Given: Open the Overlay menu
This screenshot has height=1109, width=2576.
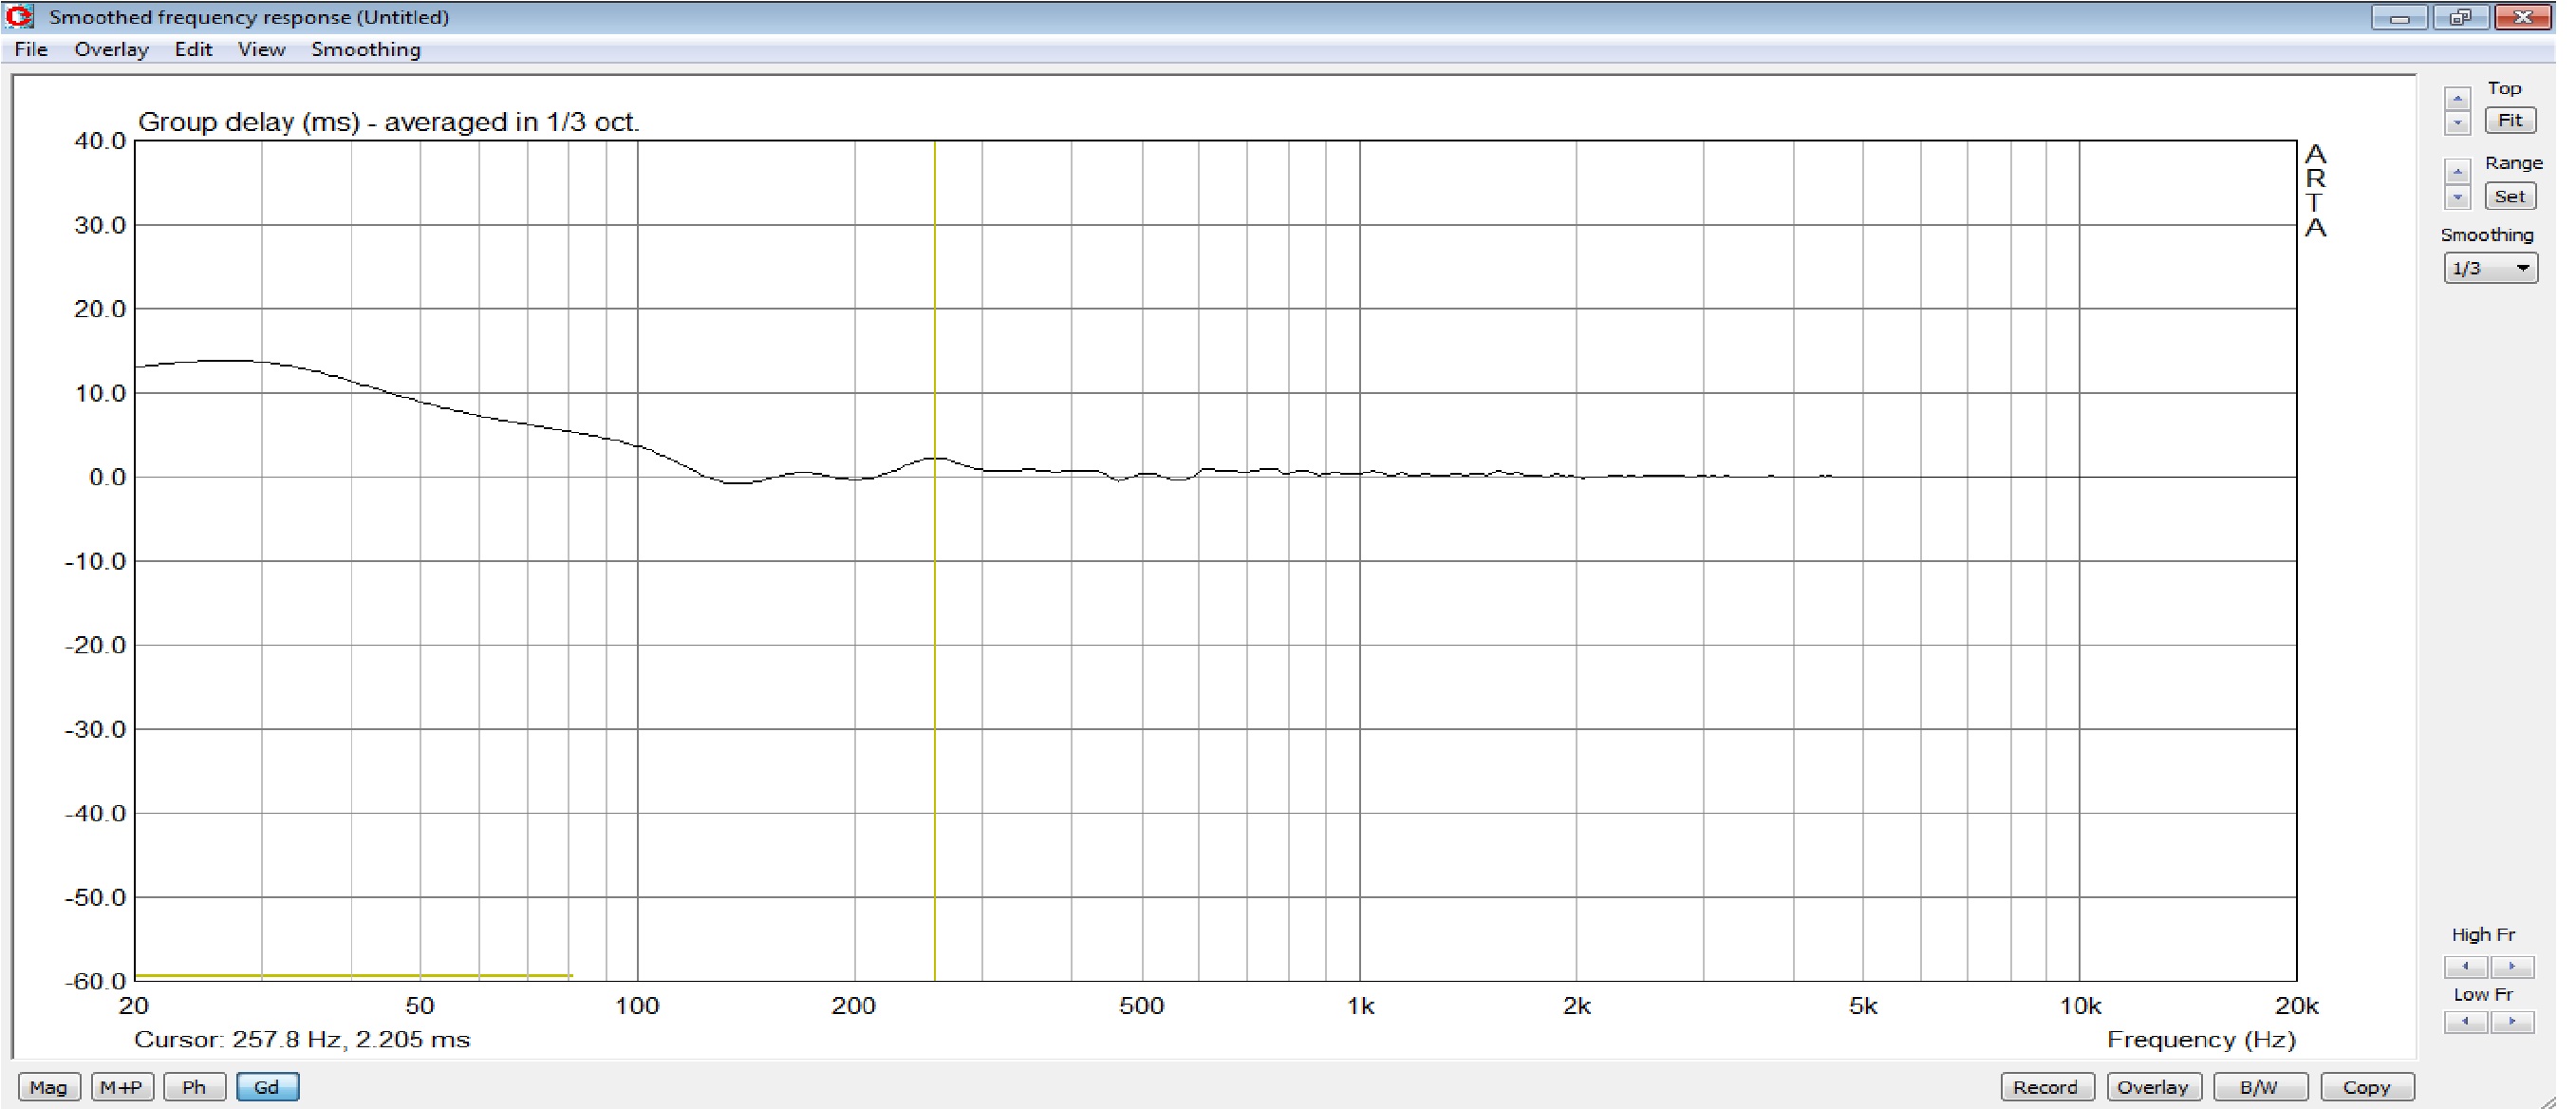Looking at the screenshot, I should pos(111,49).
